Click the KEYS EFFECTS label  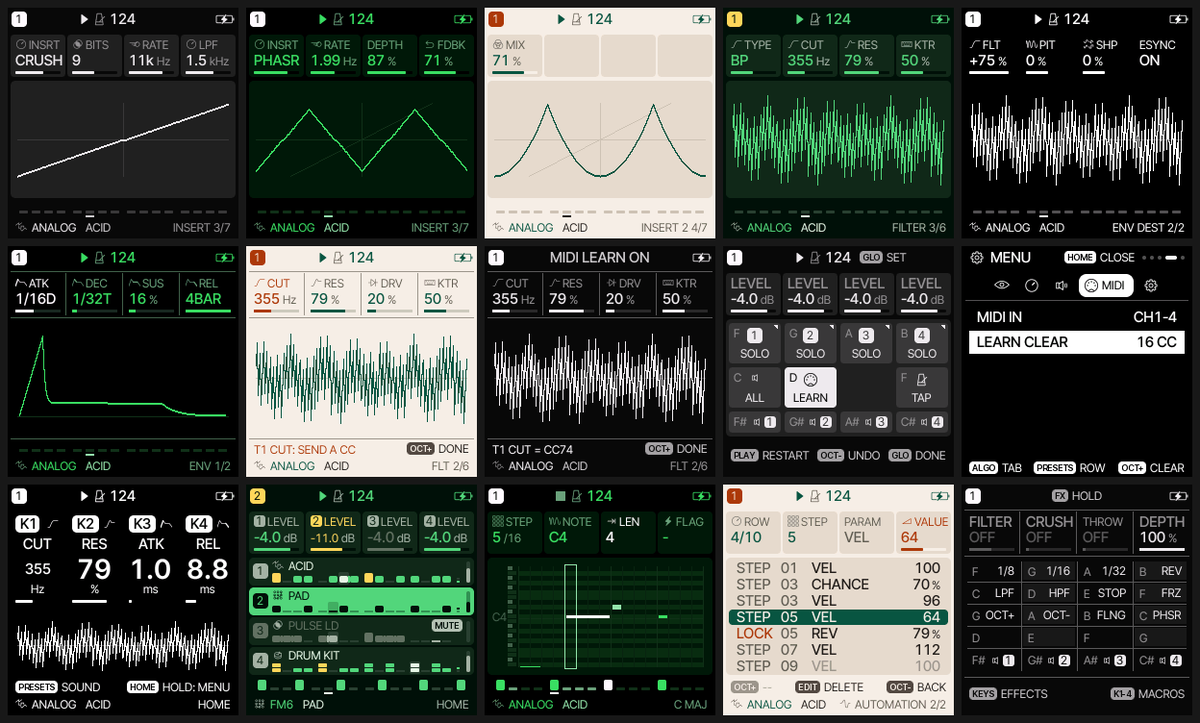[x=1008, y=693]
